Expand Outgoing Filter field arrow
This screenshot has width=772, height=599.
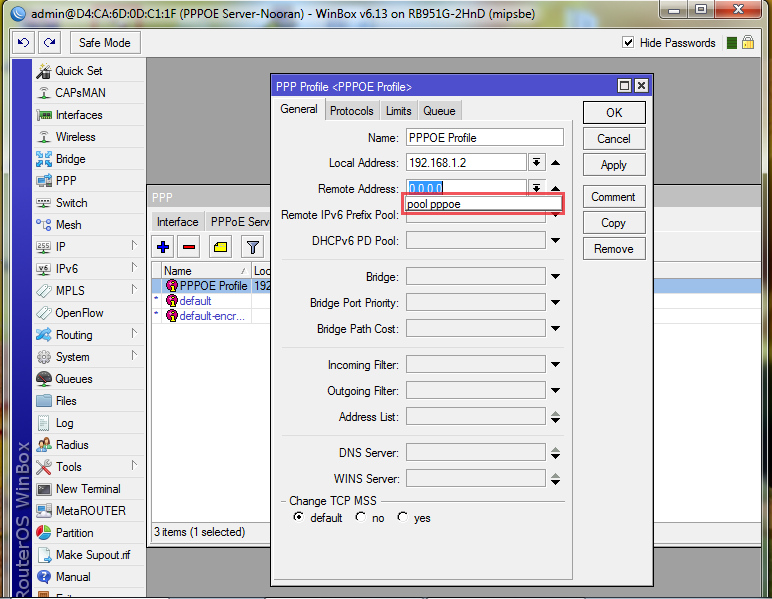click(x=555, y=391)
